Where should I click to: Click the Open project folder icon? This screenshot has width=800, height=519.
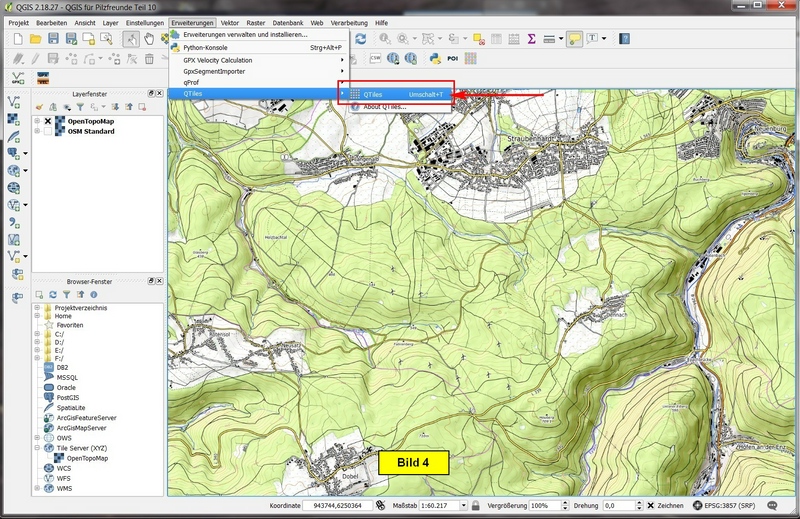point(35,39)
